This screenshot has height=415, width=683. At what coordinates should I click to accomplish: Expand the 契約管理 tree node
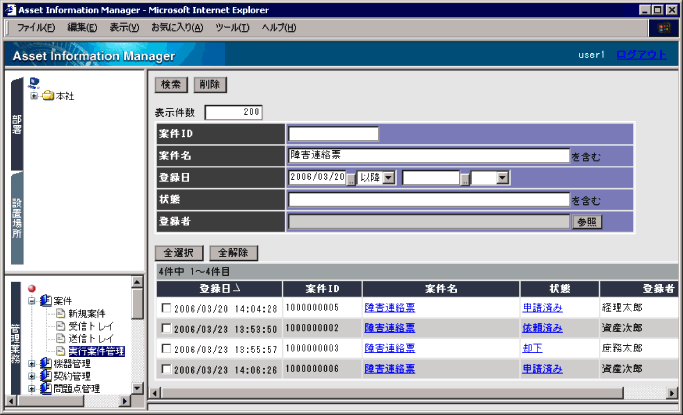(x=32, y=376)
